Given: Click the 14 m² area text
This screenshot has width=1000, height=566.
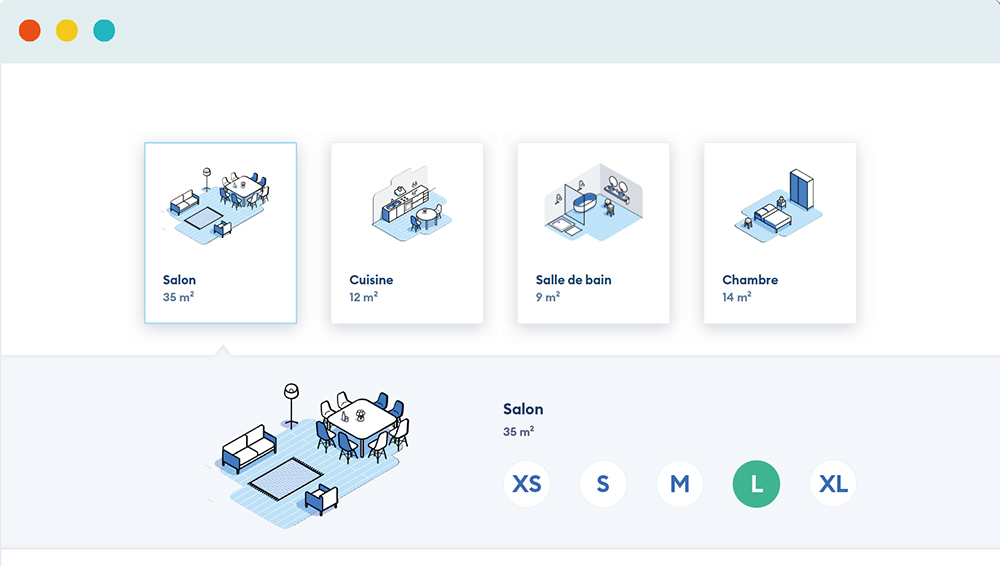Looking at the screenshot, I should (736, 297).
